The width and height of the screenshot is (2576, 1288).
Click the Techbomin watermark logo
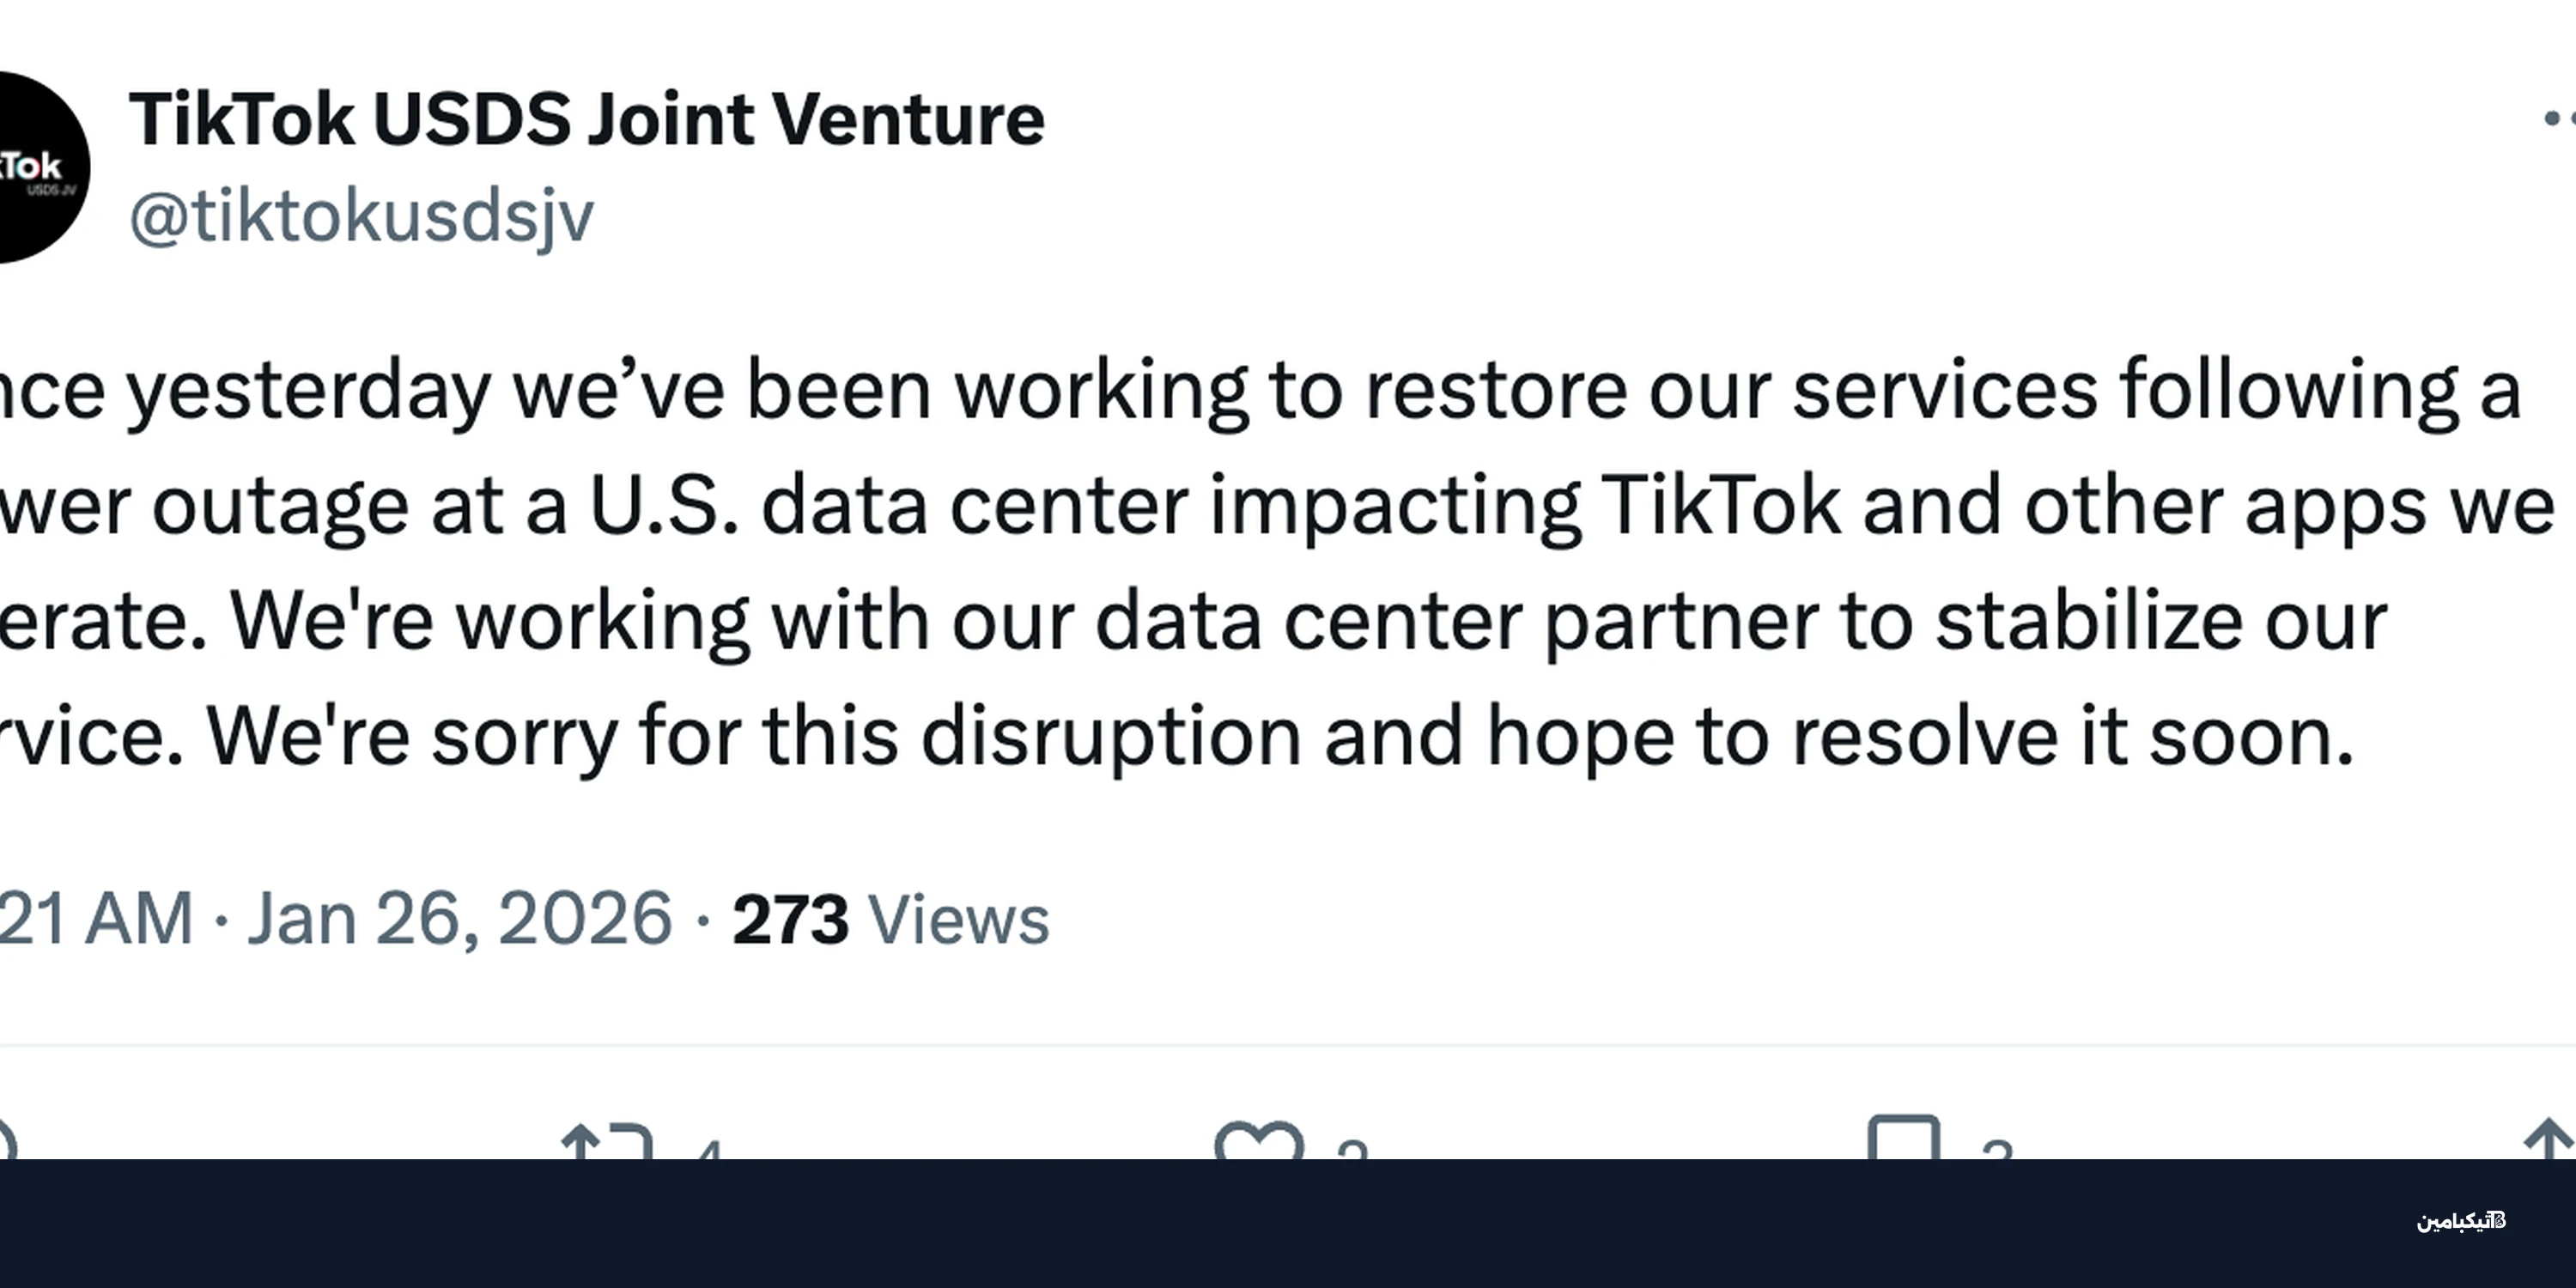[x=2461, y=1221]
